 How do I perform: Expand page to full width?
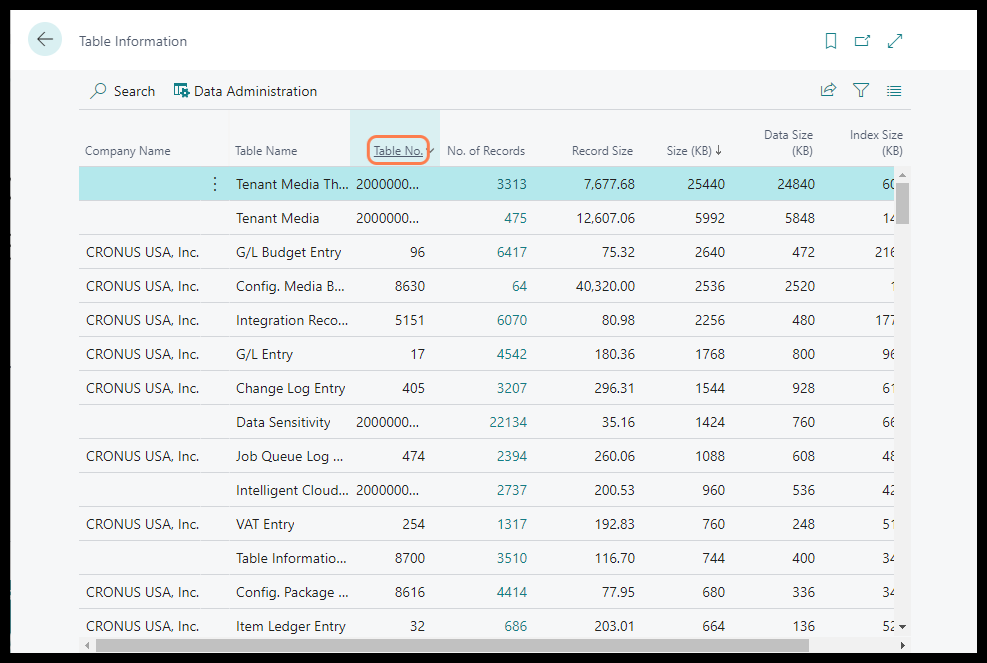895,41
